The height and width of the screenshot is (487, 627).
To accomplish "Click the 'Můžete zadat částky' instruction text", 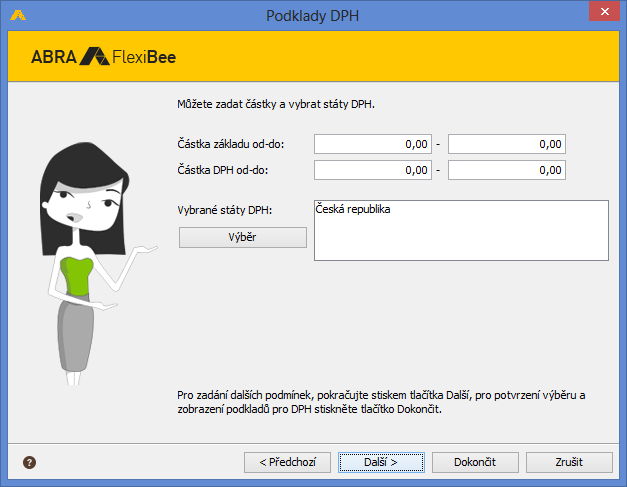I will pyautogui.click(x=276, y=104).
